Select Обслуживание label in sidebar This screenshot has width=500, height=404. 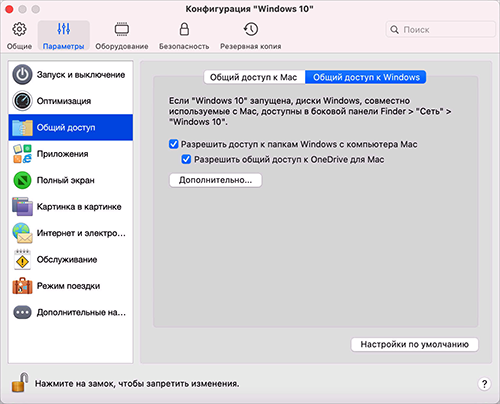point(67,259)
